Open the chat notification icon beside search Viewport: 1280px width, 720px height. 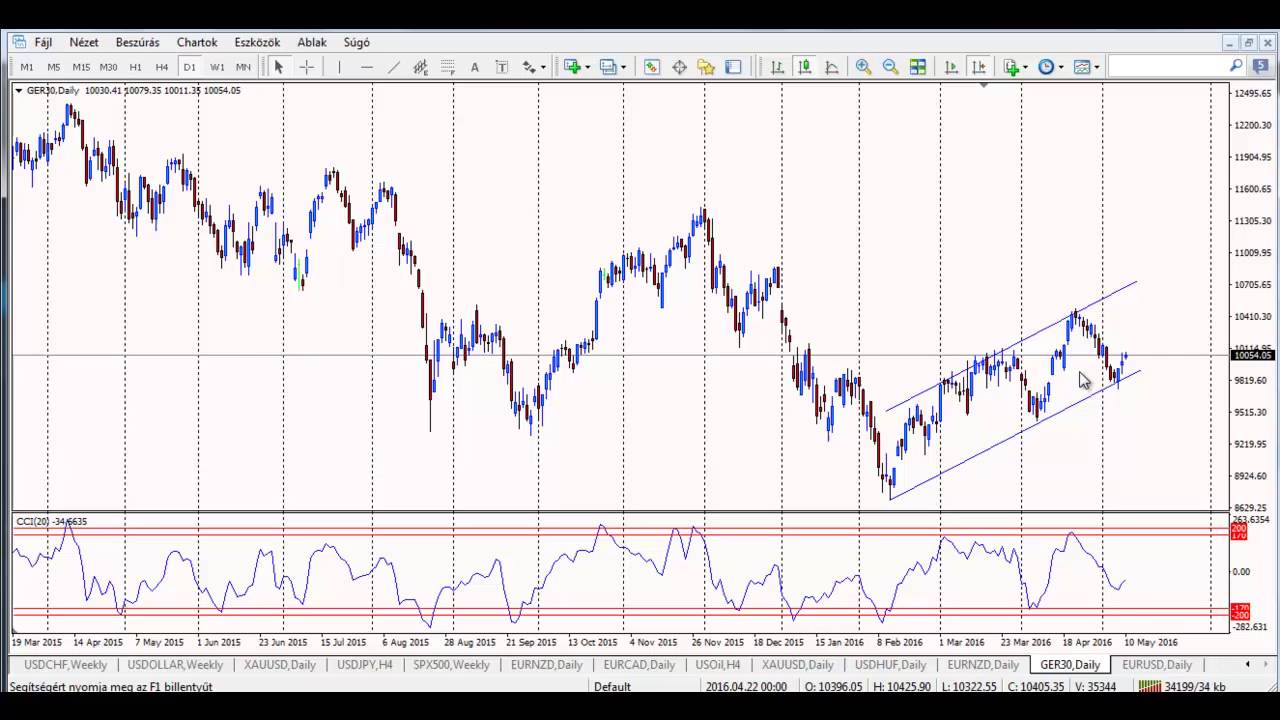coord(1260,66)
